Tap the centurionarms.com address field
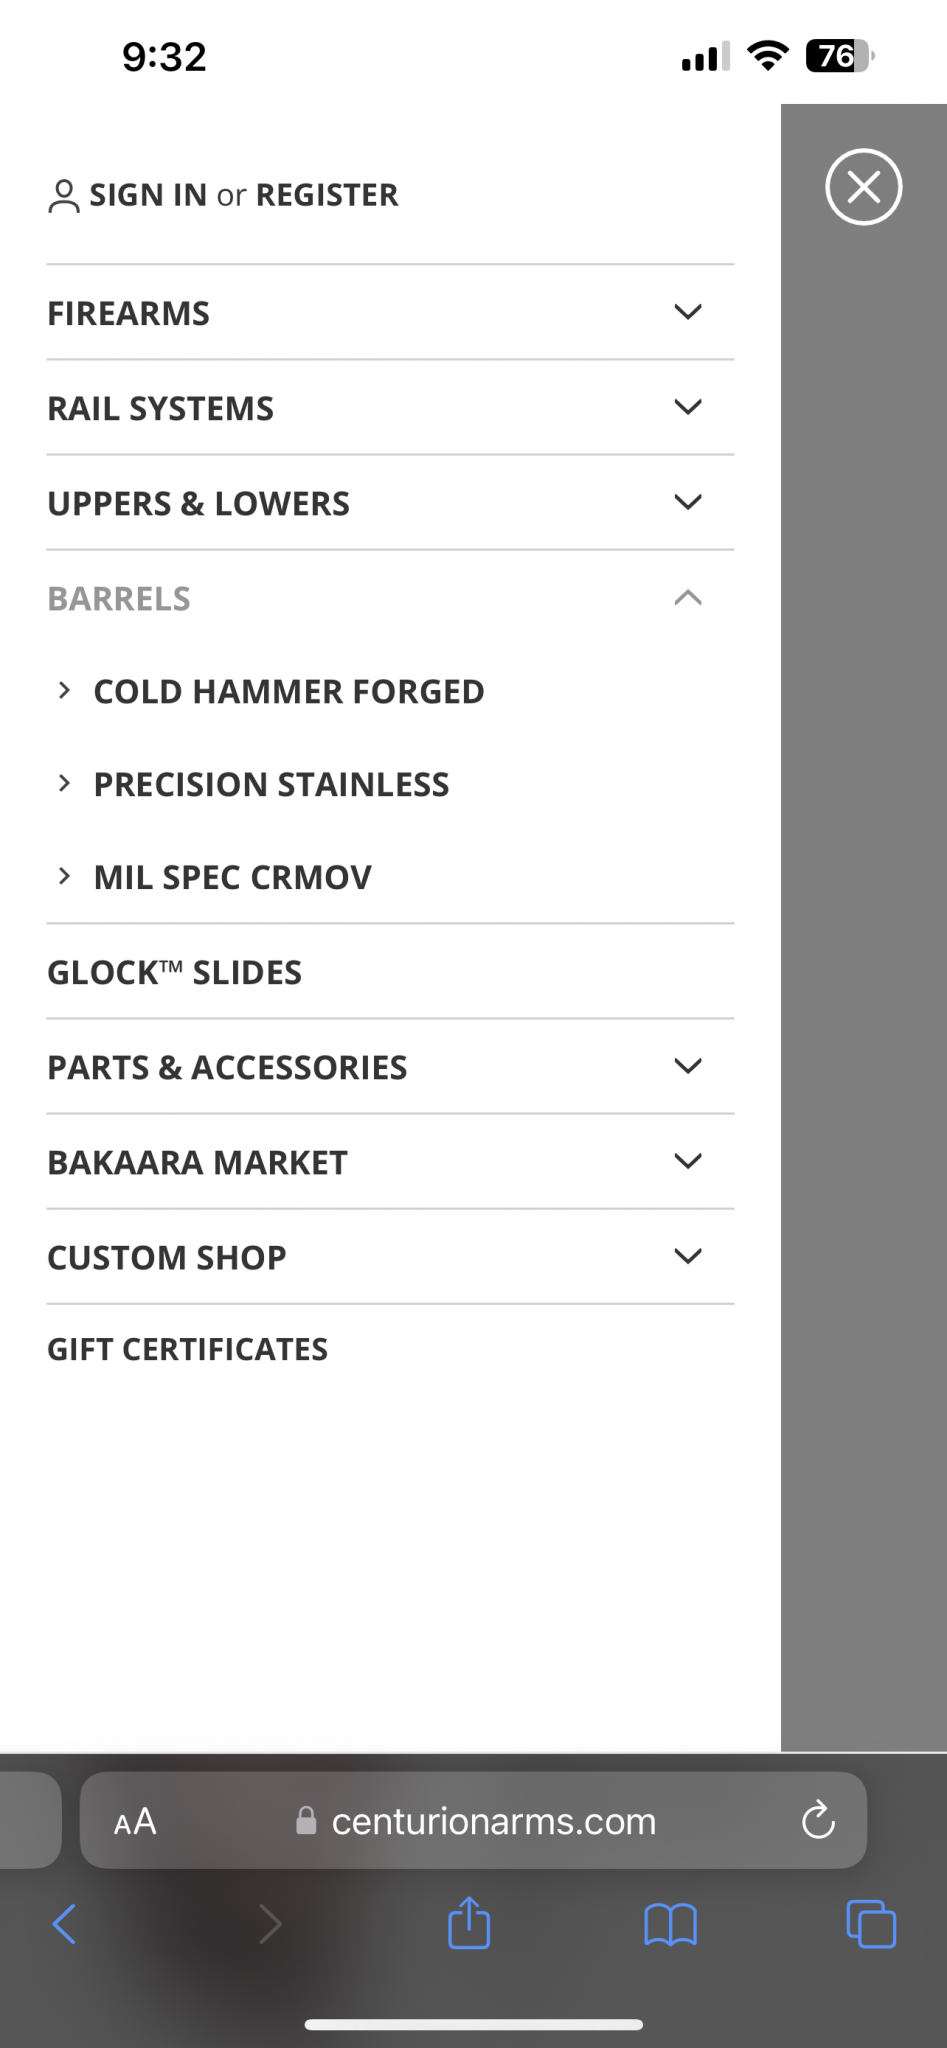The image size is (947, 2048). 473,1821
